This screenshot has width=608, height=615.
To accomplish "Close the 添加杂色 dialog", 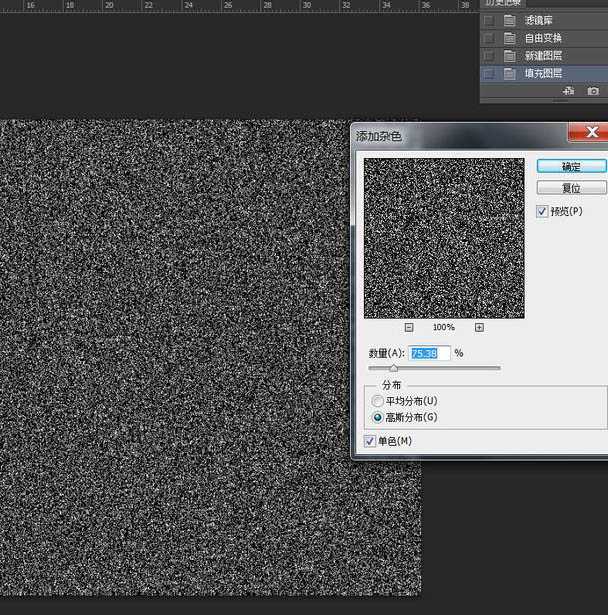I will coord(590,132).
